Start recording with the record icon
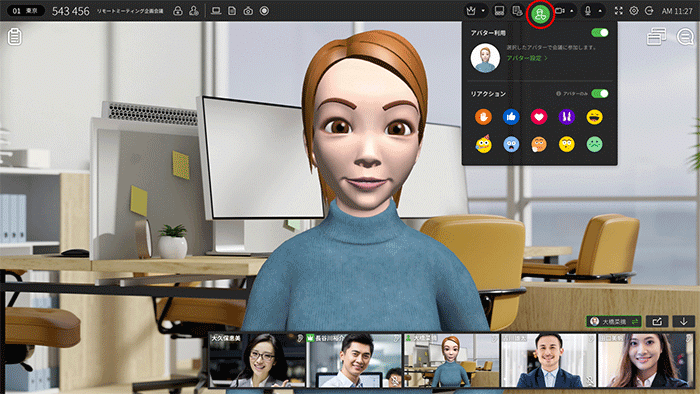 [264, 11]
